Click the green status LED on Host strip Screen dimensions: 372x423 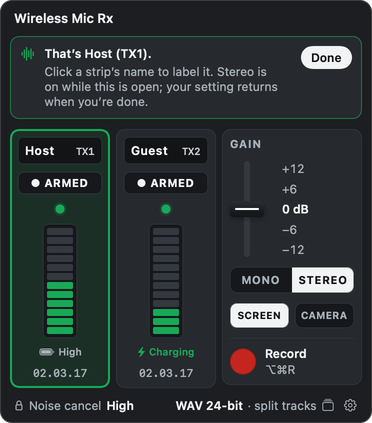pos(60,209)
